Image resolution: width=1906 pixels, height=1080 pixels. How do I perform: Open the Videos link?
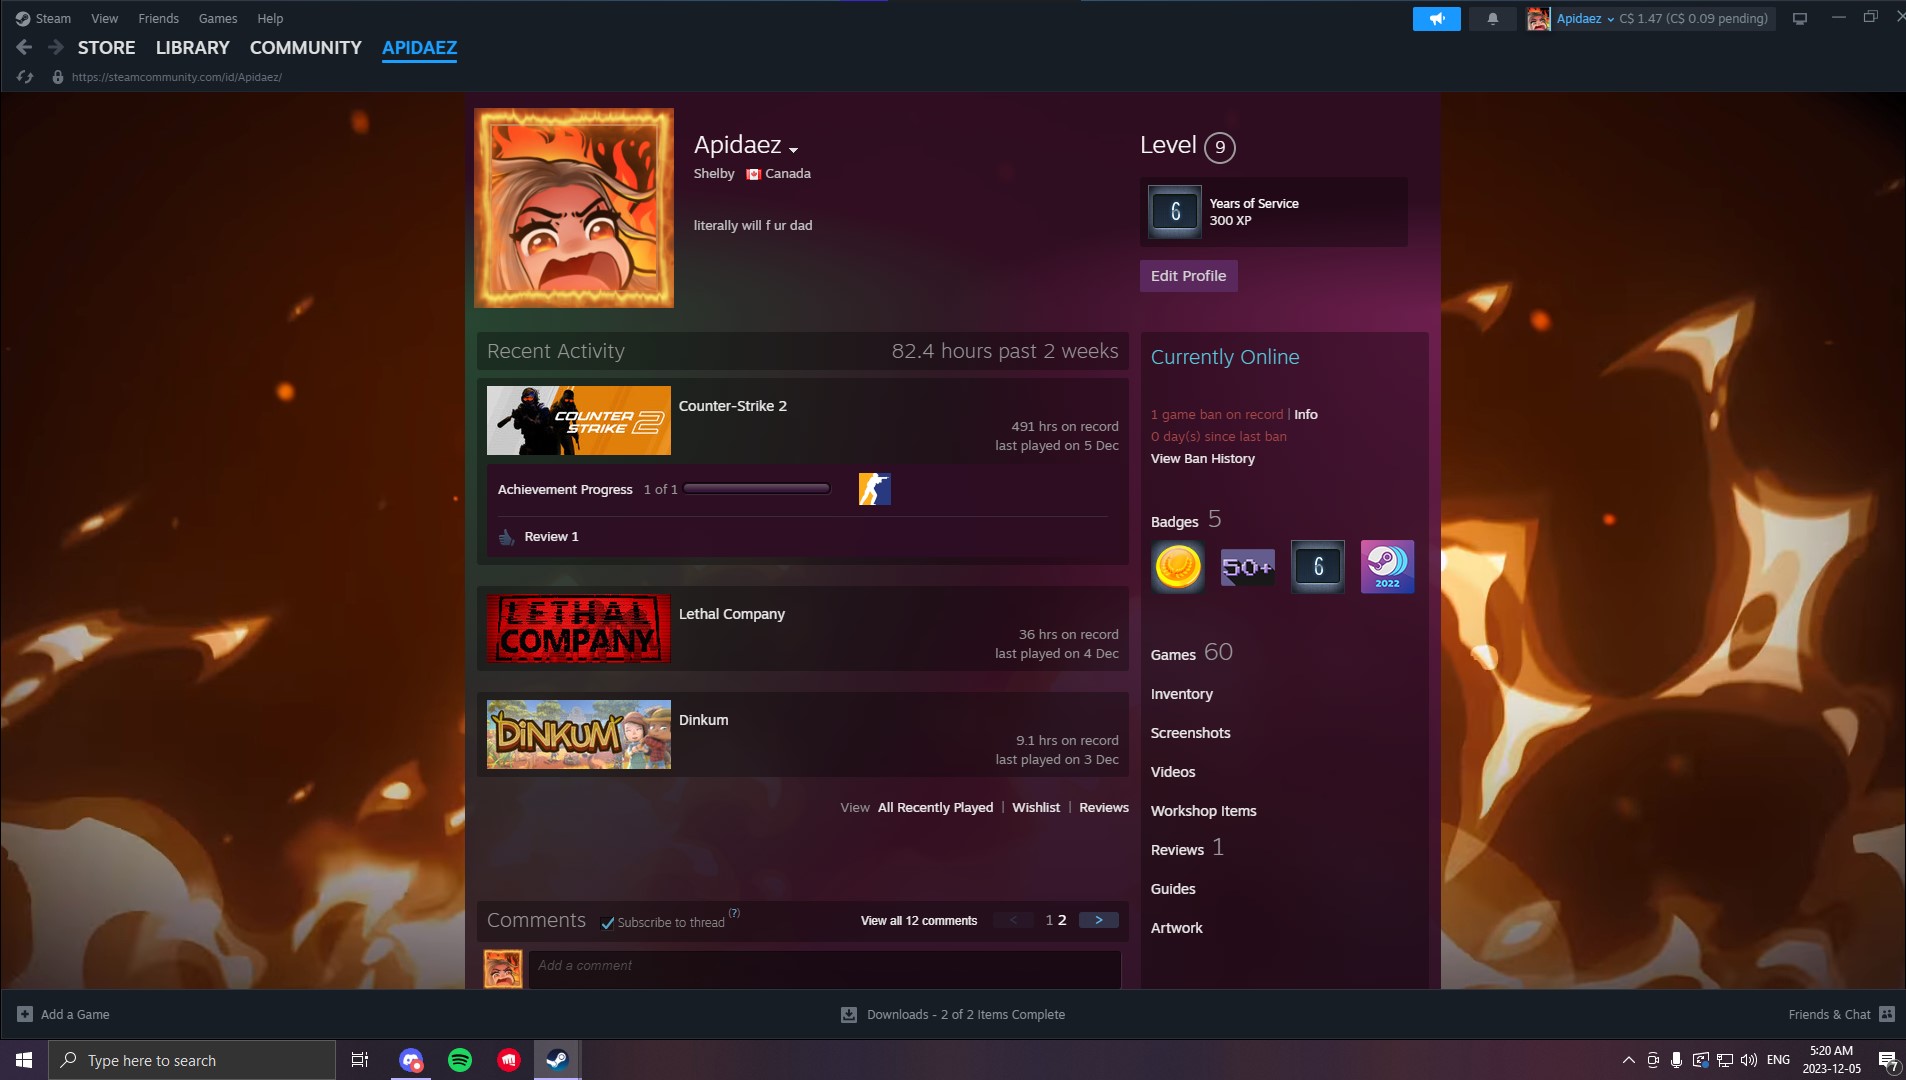point(1172,772)
